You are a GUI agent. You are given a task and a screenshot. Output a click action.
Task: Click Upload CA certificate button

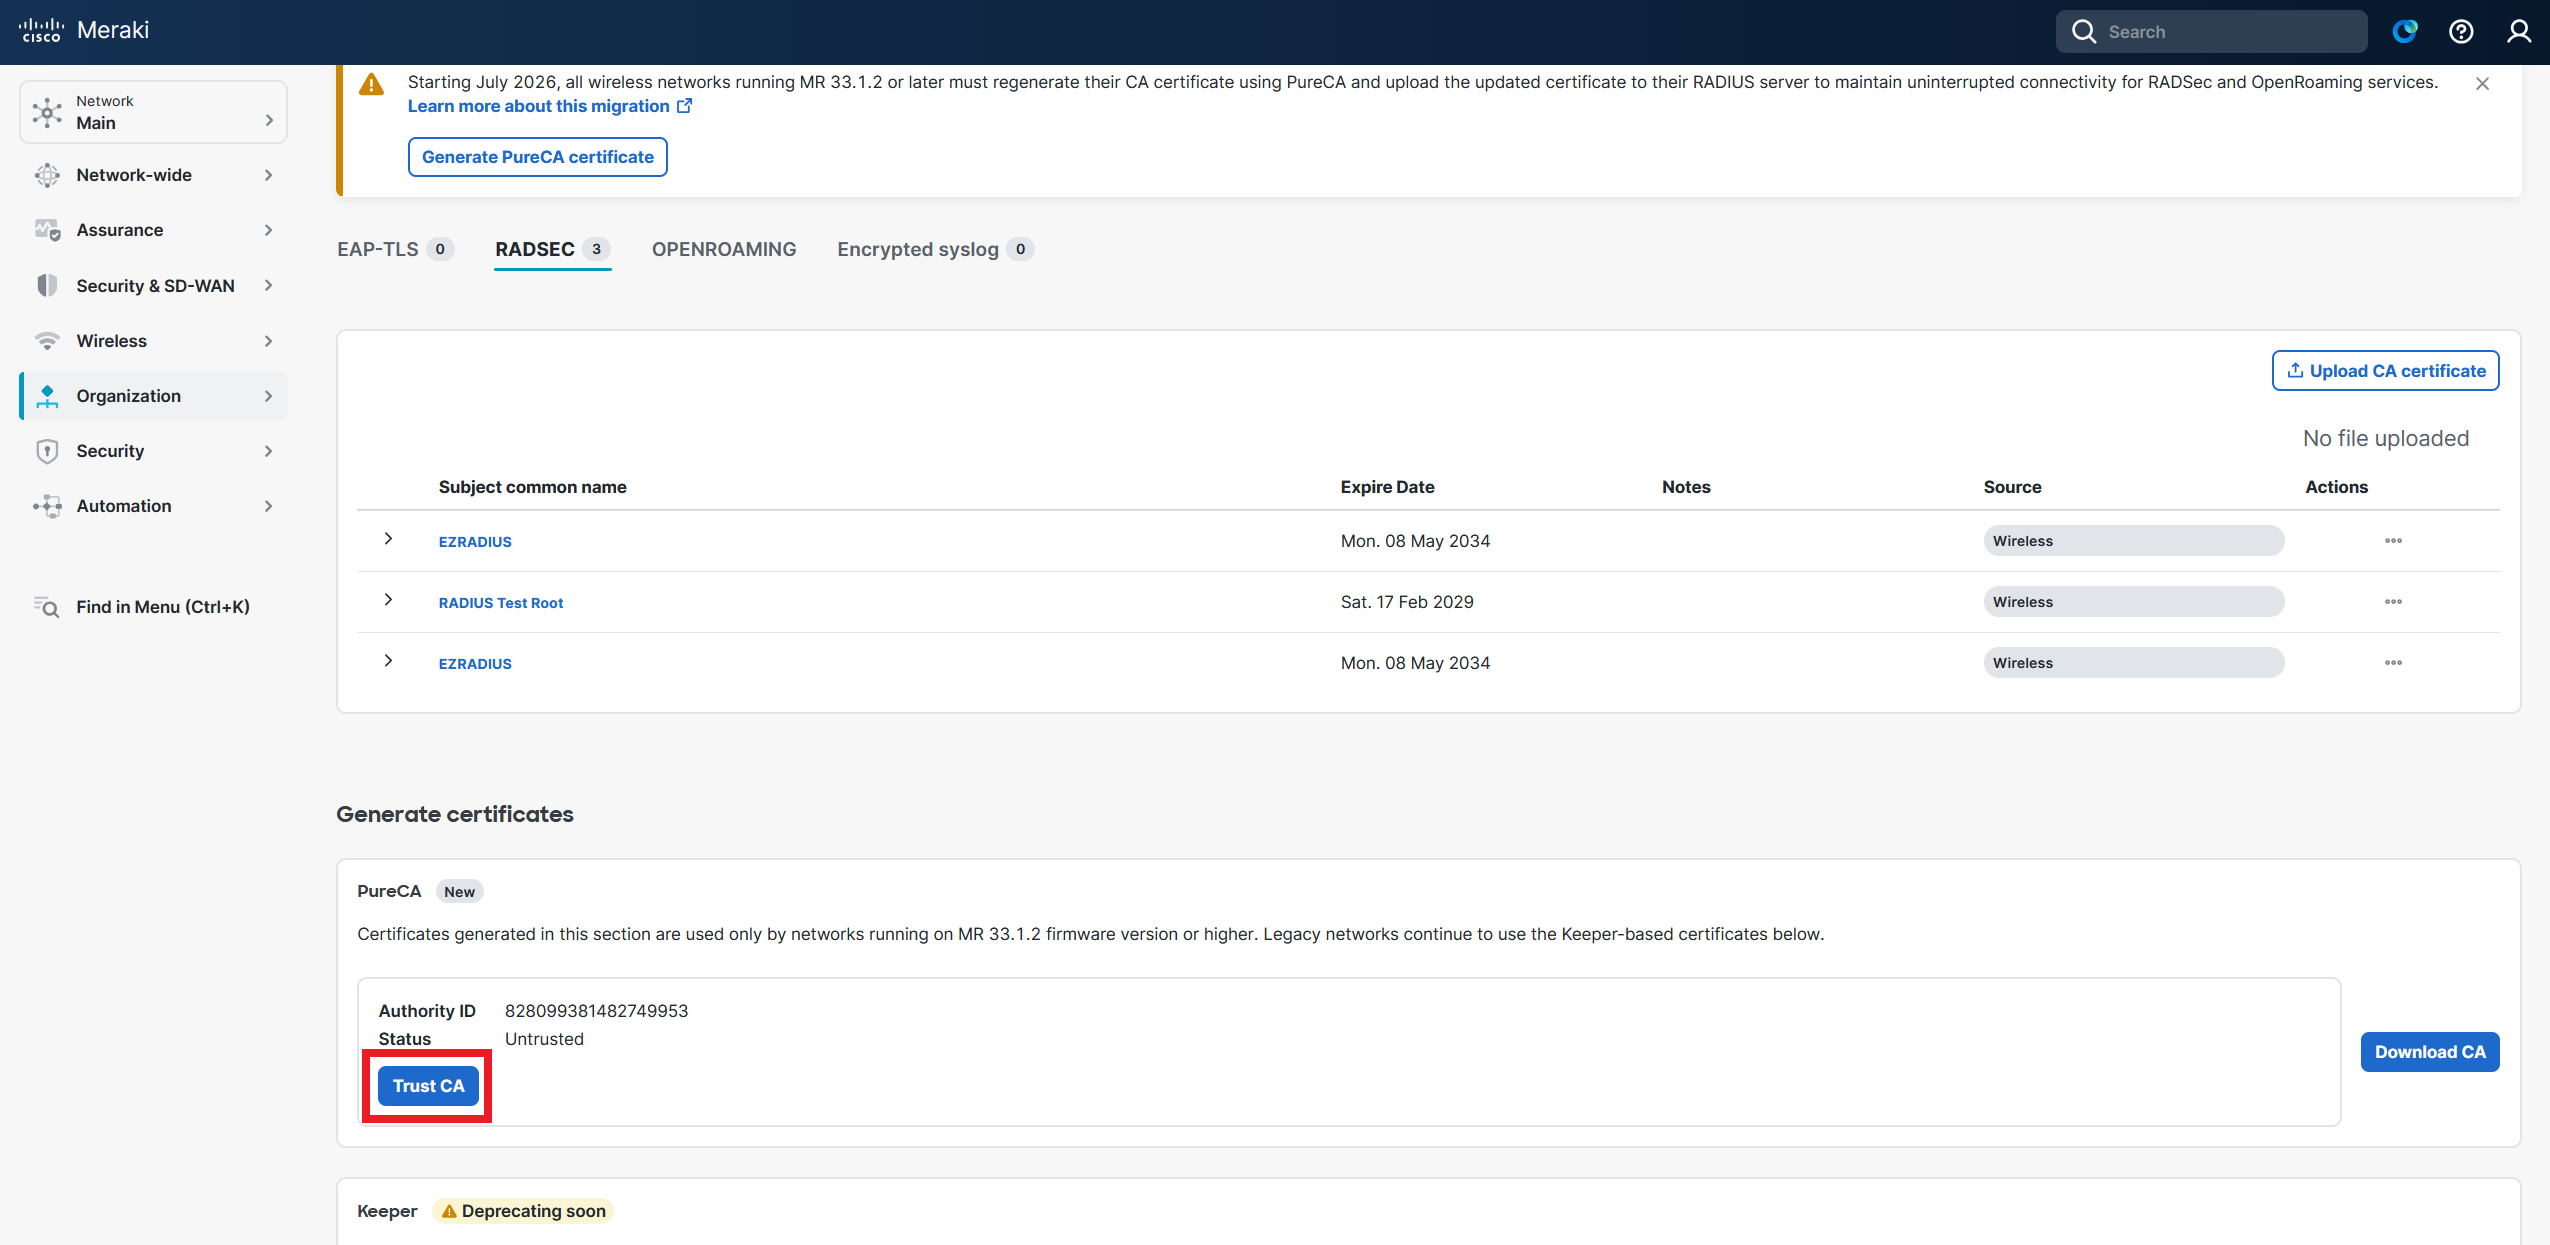(2386, 371)
